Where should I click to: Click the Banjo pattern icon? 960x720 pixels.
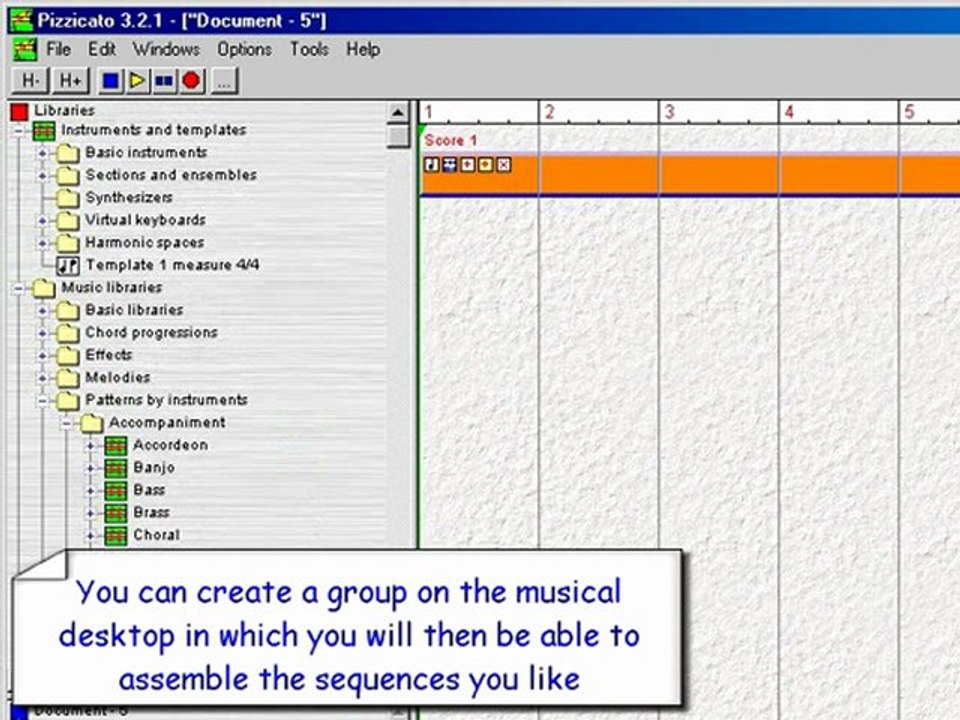[116, 468]
